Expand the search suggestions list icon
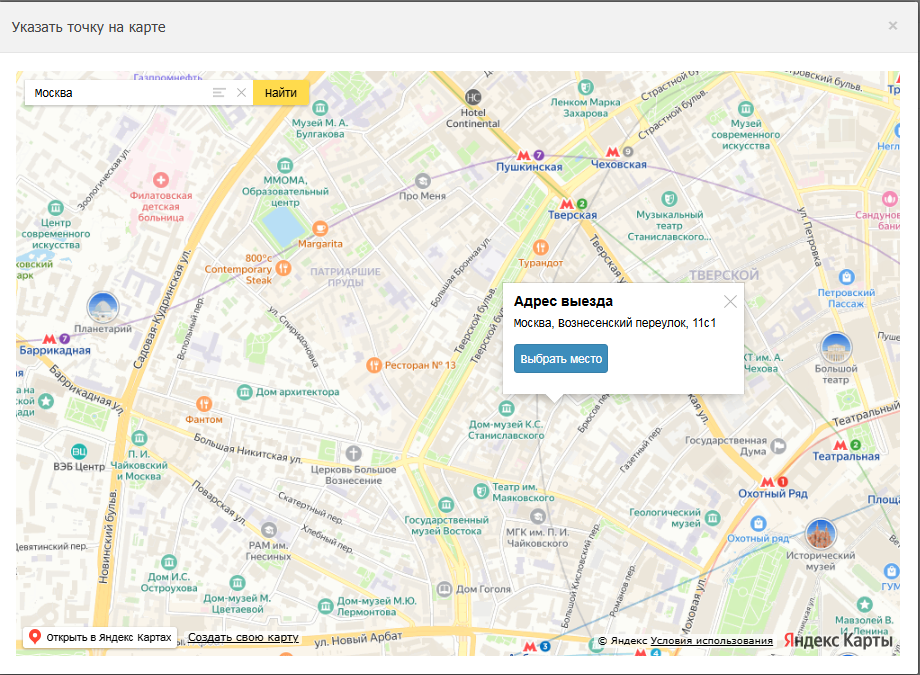Image resolution: width=920 pixels, height=675 pixels. (x=219, y=93)
